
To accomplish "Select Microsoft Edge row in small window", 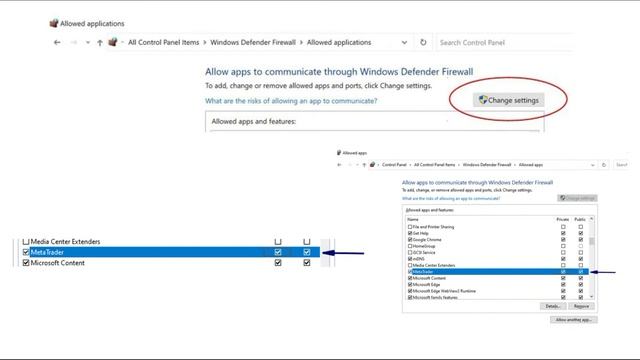I will coord(427,284).
